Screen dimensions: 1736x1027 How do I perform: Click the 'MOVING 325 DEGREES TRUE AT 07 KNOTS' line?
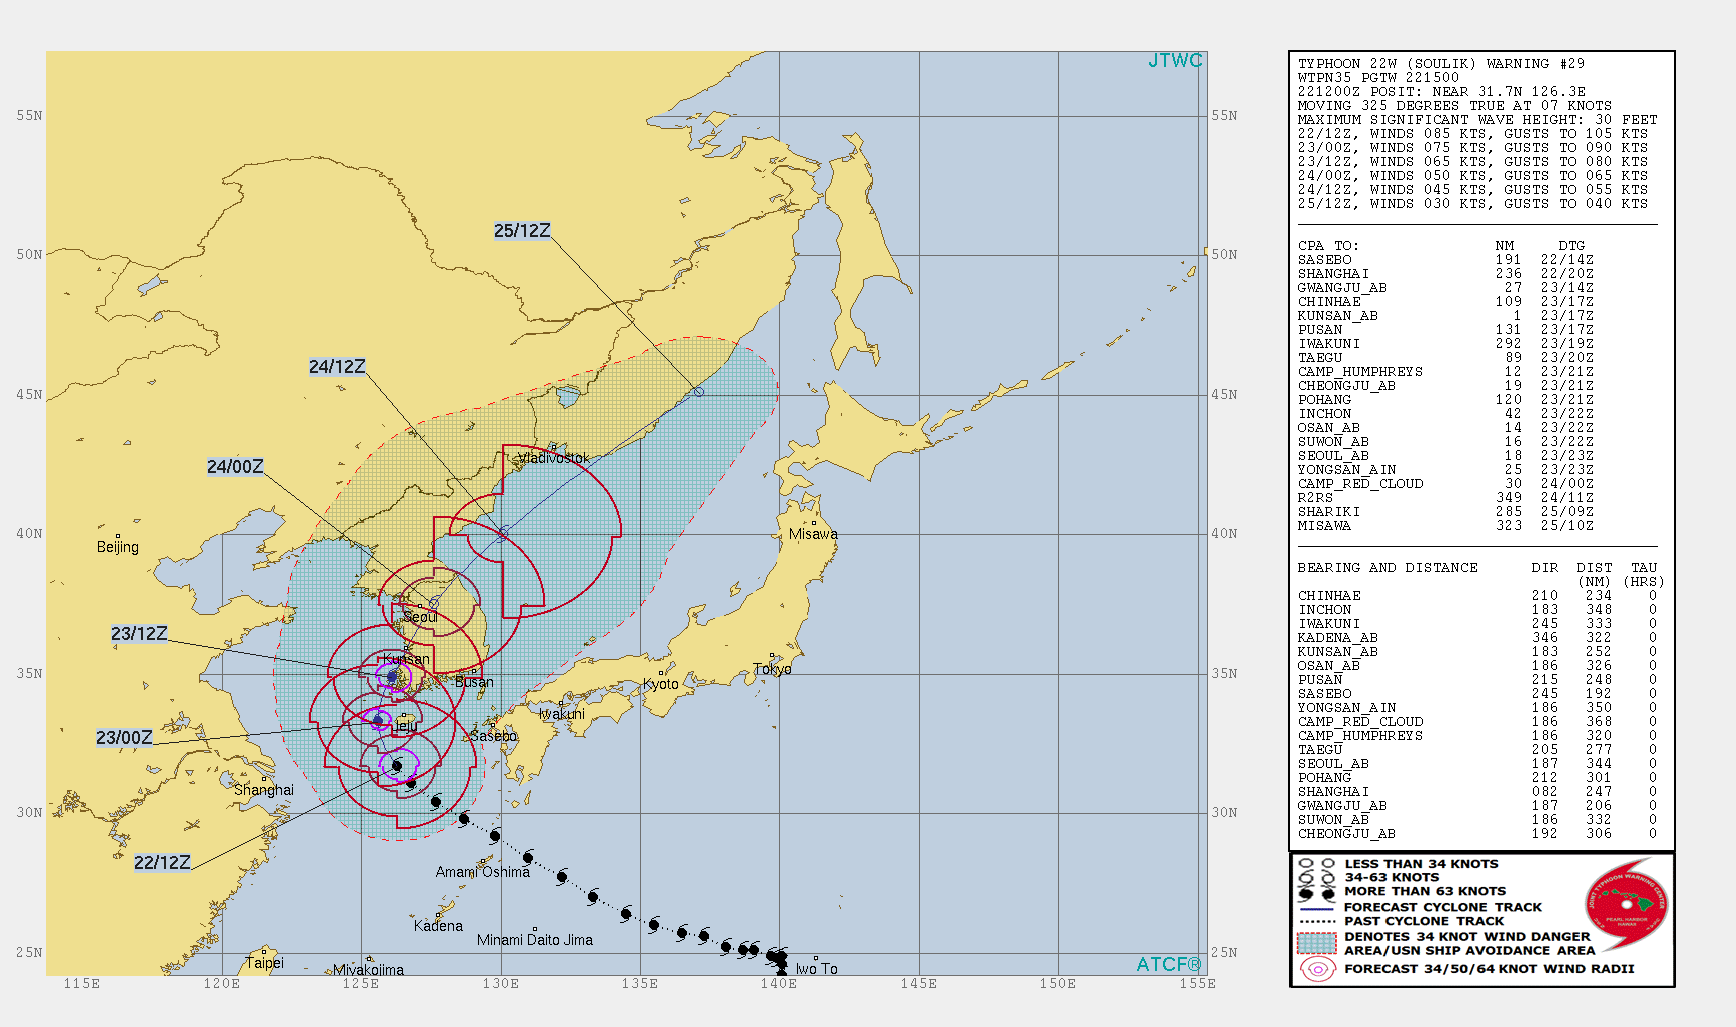[x=1455, y=105]
